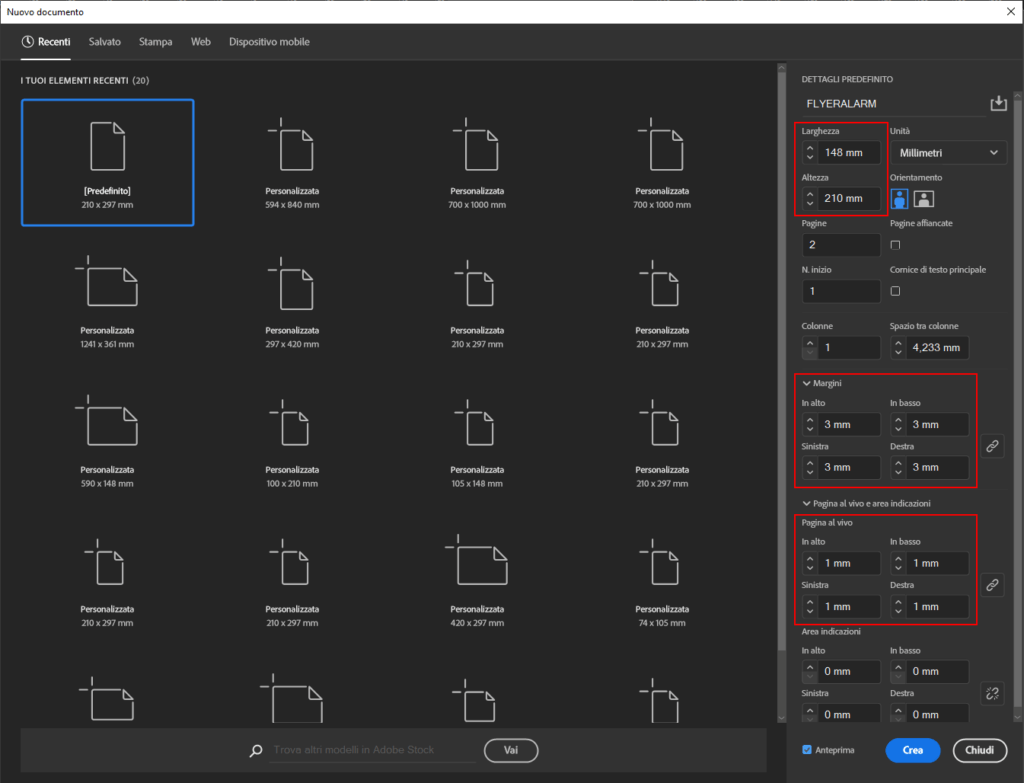Click the Crea button

[x=912, y=750]
